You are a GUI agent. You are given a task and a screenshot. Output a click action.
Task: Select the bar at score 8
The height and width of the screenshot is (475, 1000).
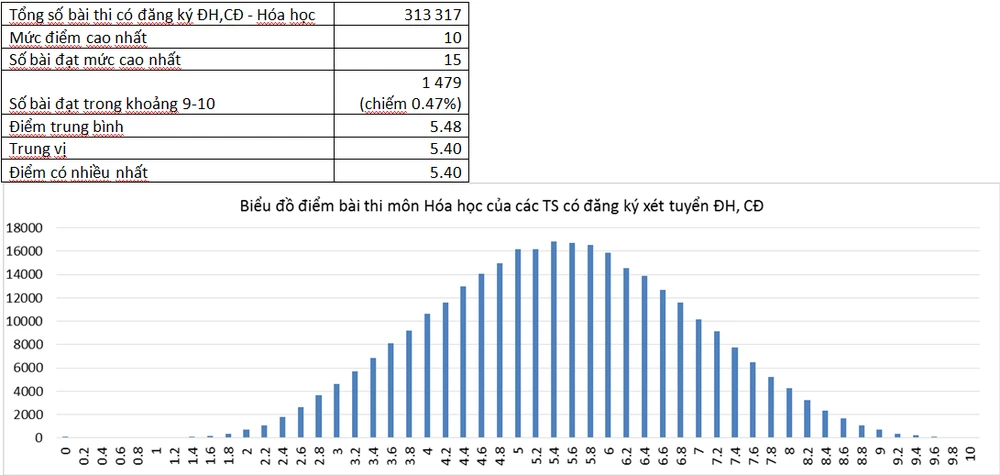pos(788,413)
